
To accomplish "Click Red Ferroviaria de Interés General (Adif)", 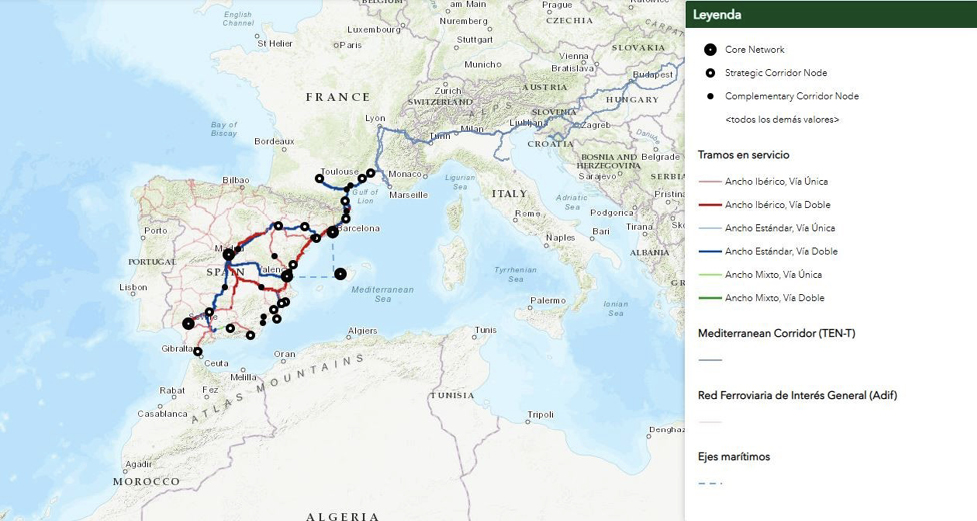I will coord(797,394).
